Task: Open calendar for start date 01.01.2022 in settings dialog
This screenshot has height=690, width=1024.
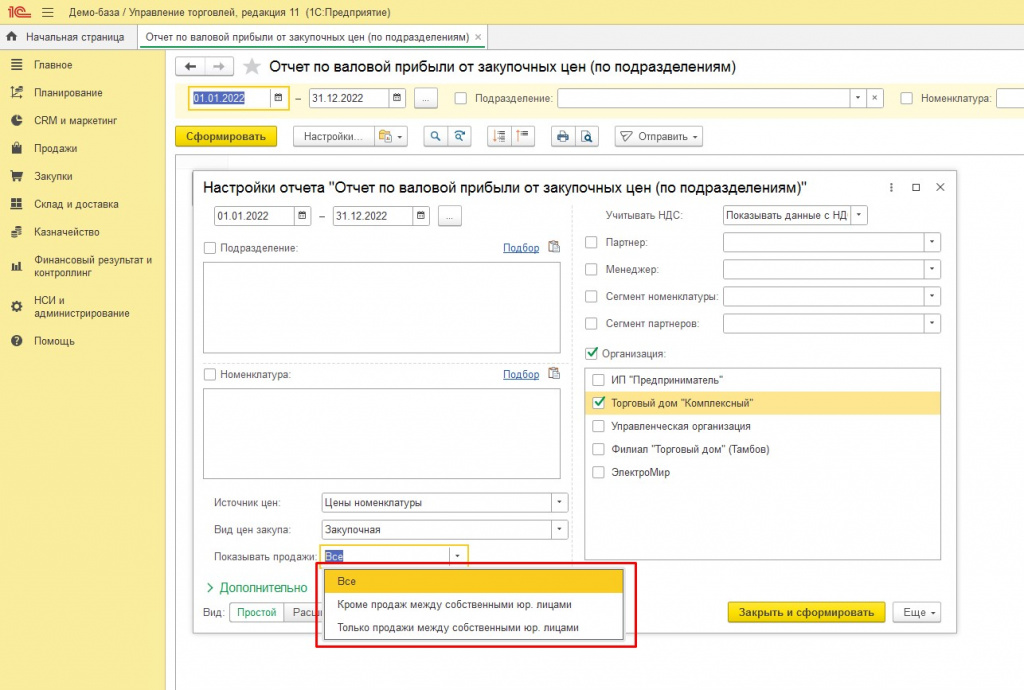Action: click(302, 216)
